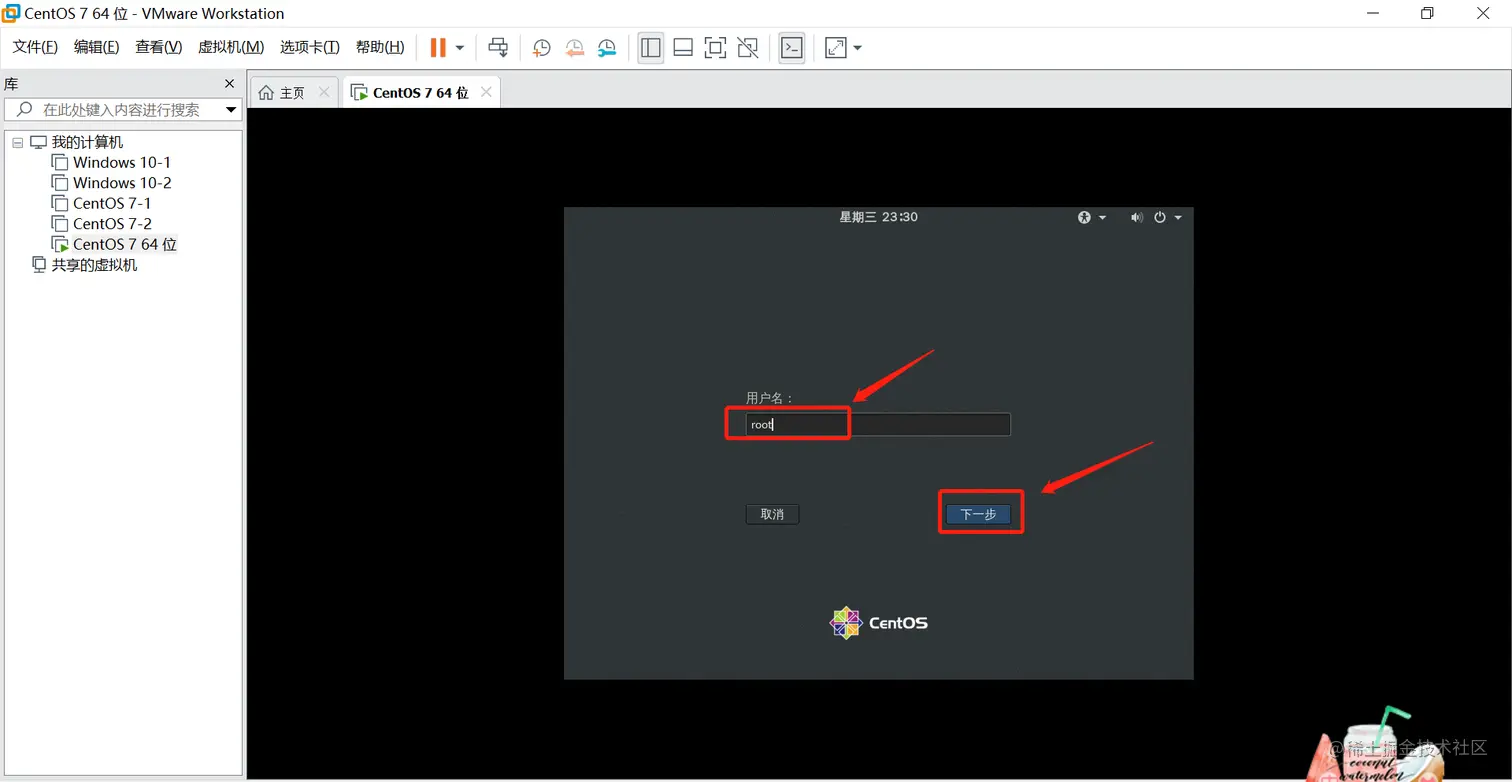Toggle the thumbnail bar view icon

tap(683, 47)
